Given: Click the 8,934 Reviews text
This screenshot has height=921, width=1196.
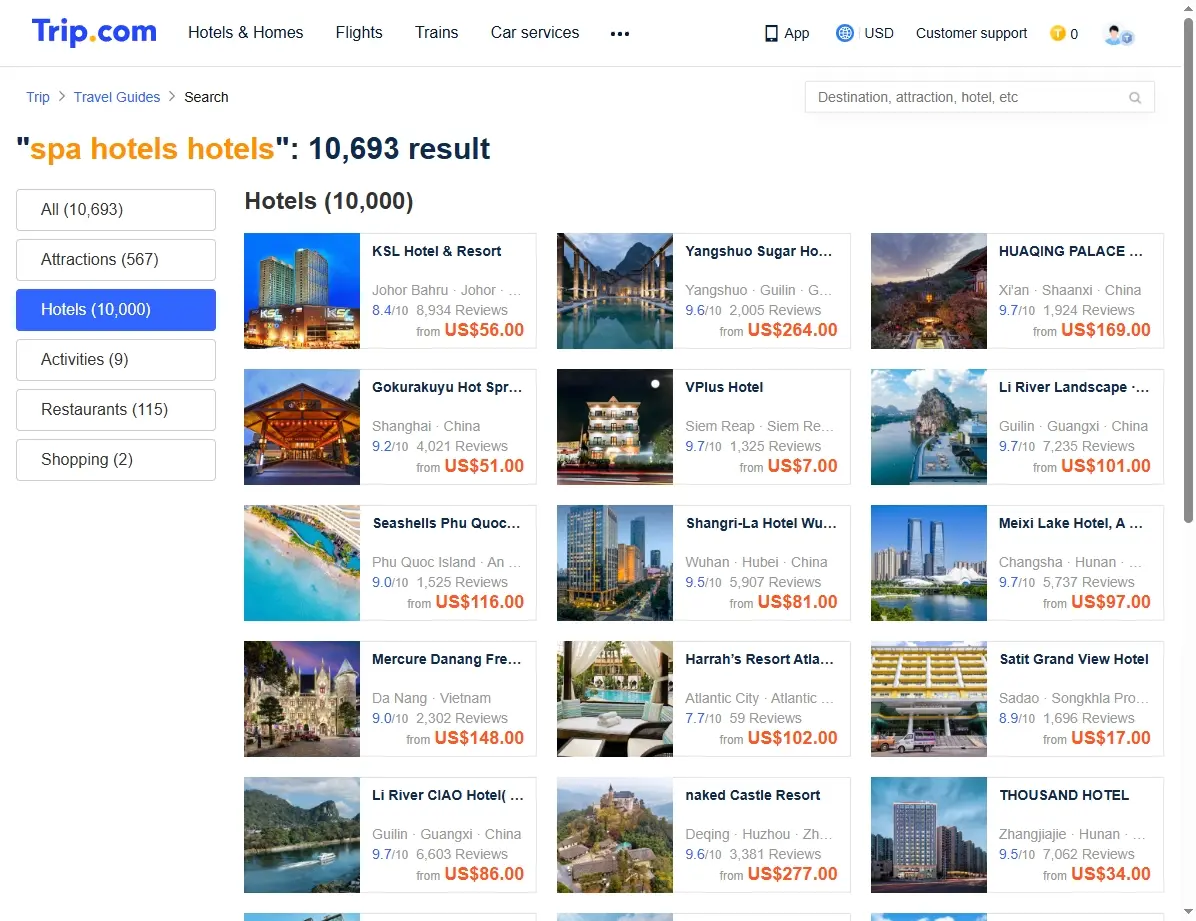Looking at the screenshot, I should [x=461, y=311].
